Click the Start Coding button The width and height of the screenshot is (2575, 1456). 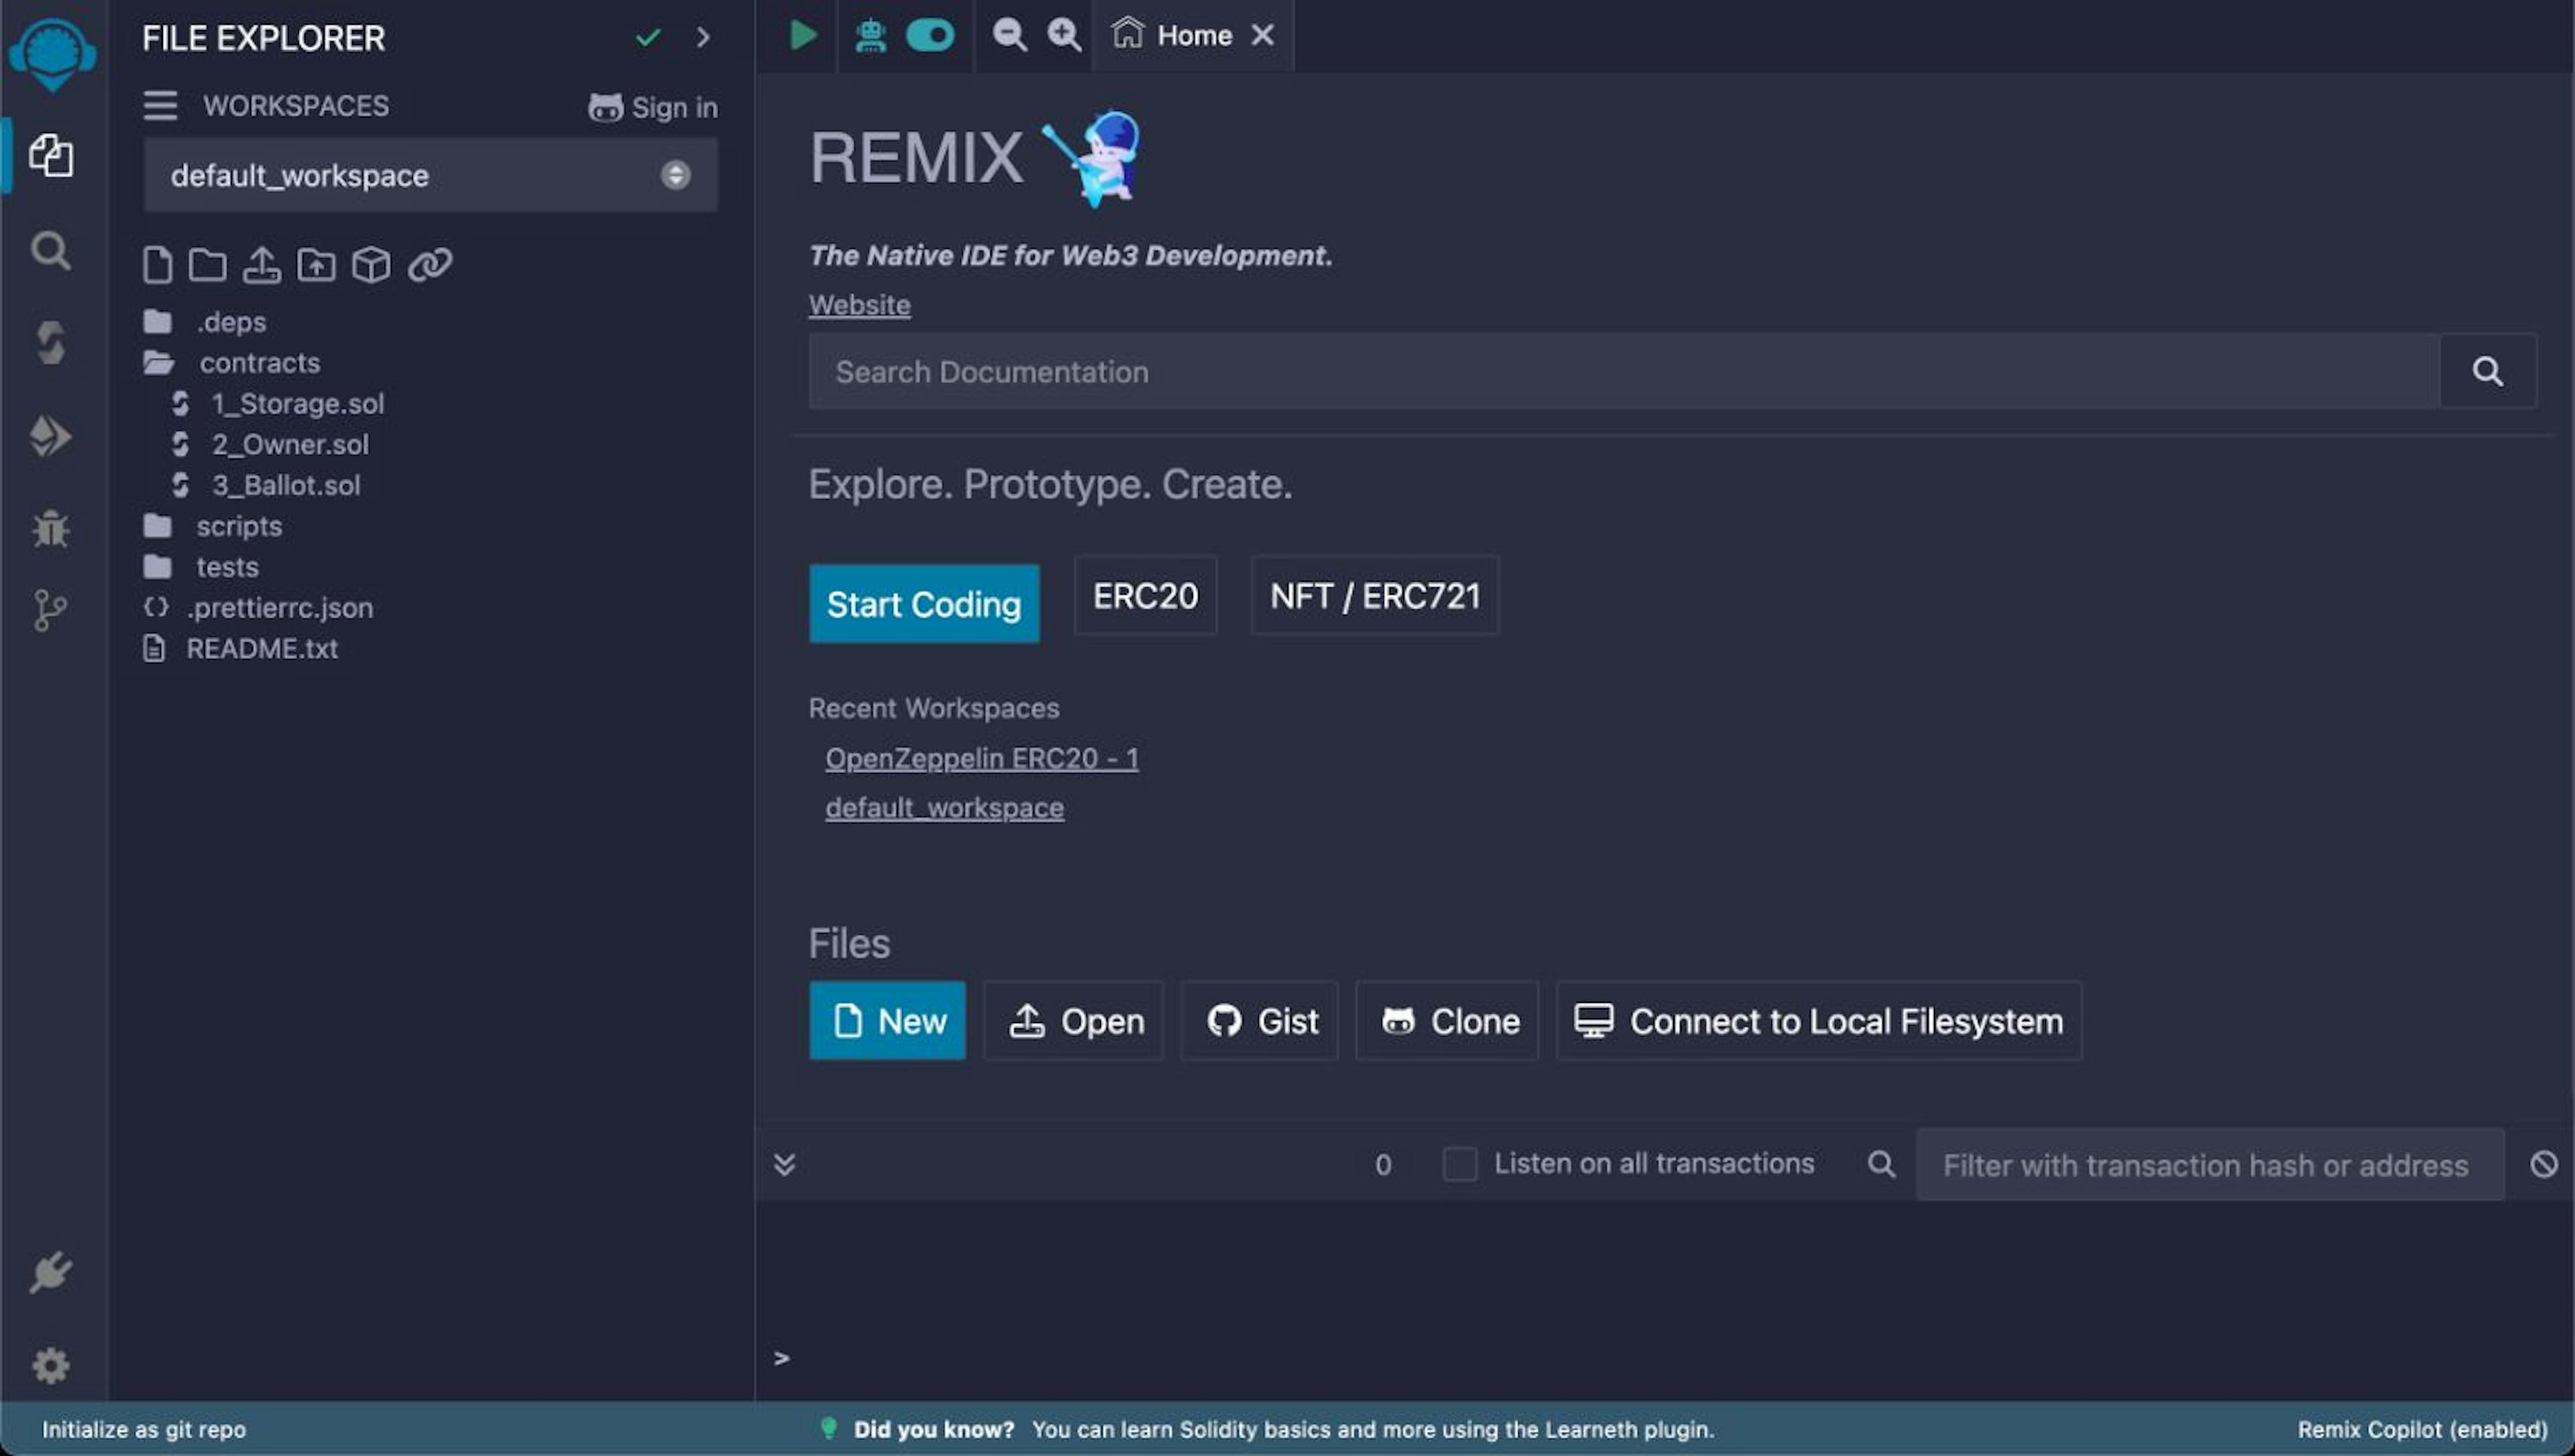pos(924,604)
